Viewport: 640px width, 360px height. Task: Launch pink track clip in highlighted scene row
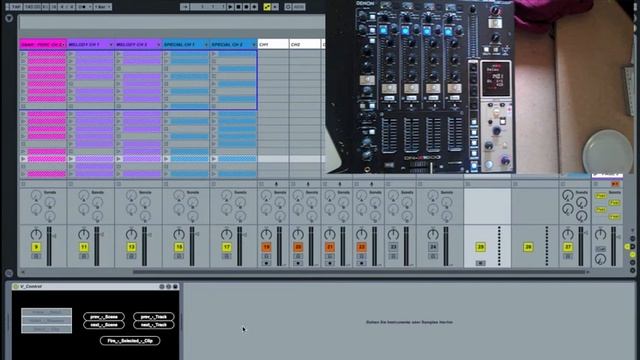point(23,159)
